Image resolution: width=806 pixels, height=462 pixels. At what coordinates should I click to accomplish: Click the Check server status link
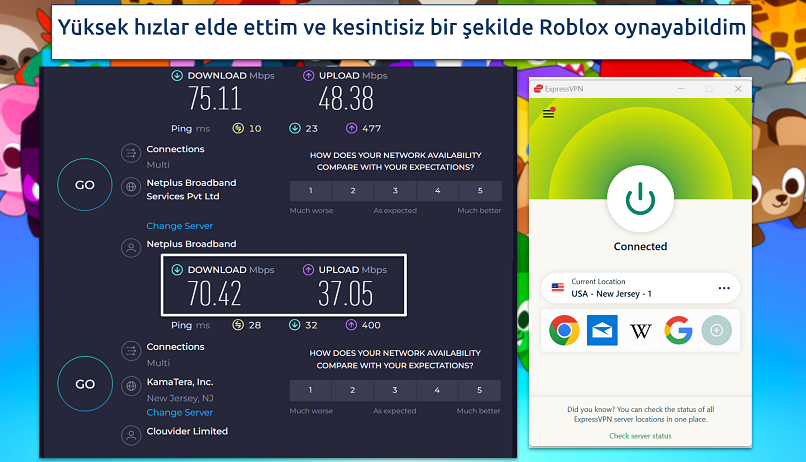640,436
